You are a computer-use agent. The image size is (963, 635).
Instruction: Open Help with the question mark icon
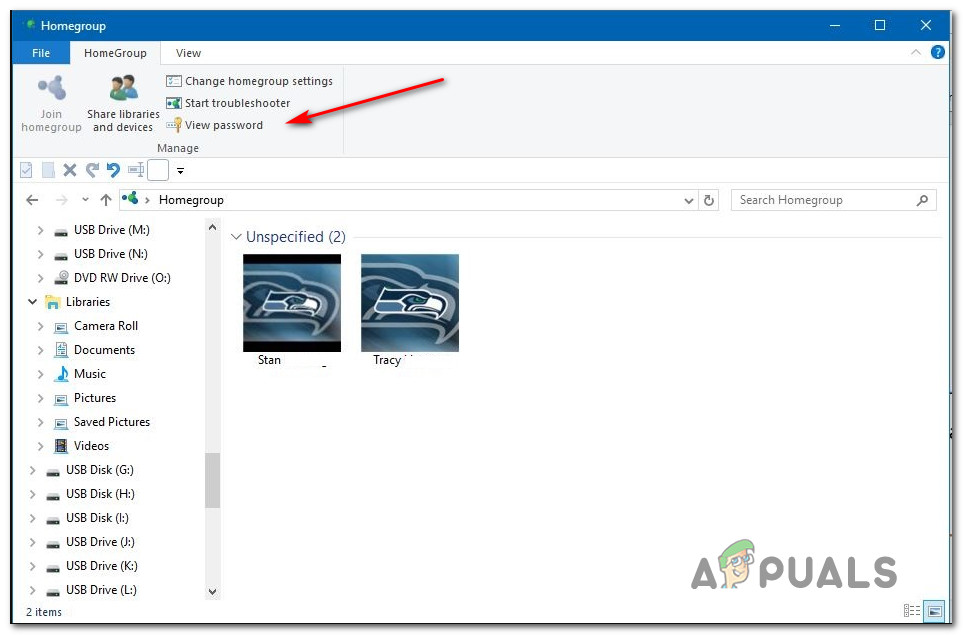click(x=938, y=52)
